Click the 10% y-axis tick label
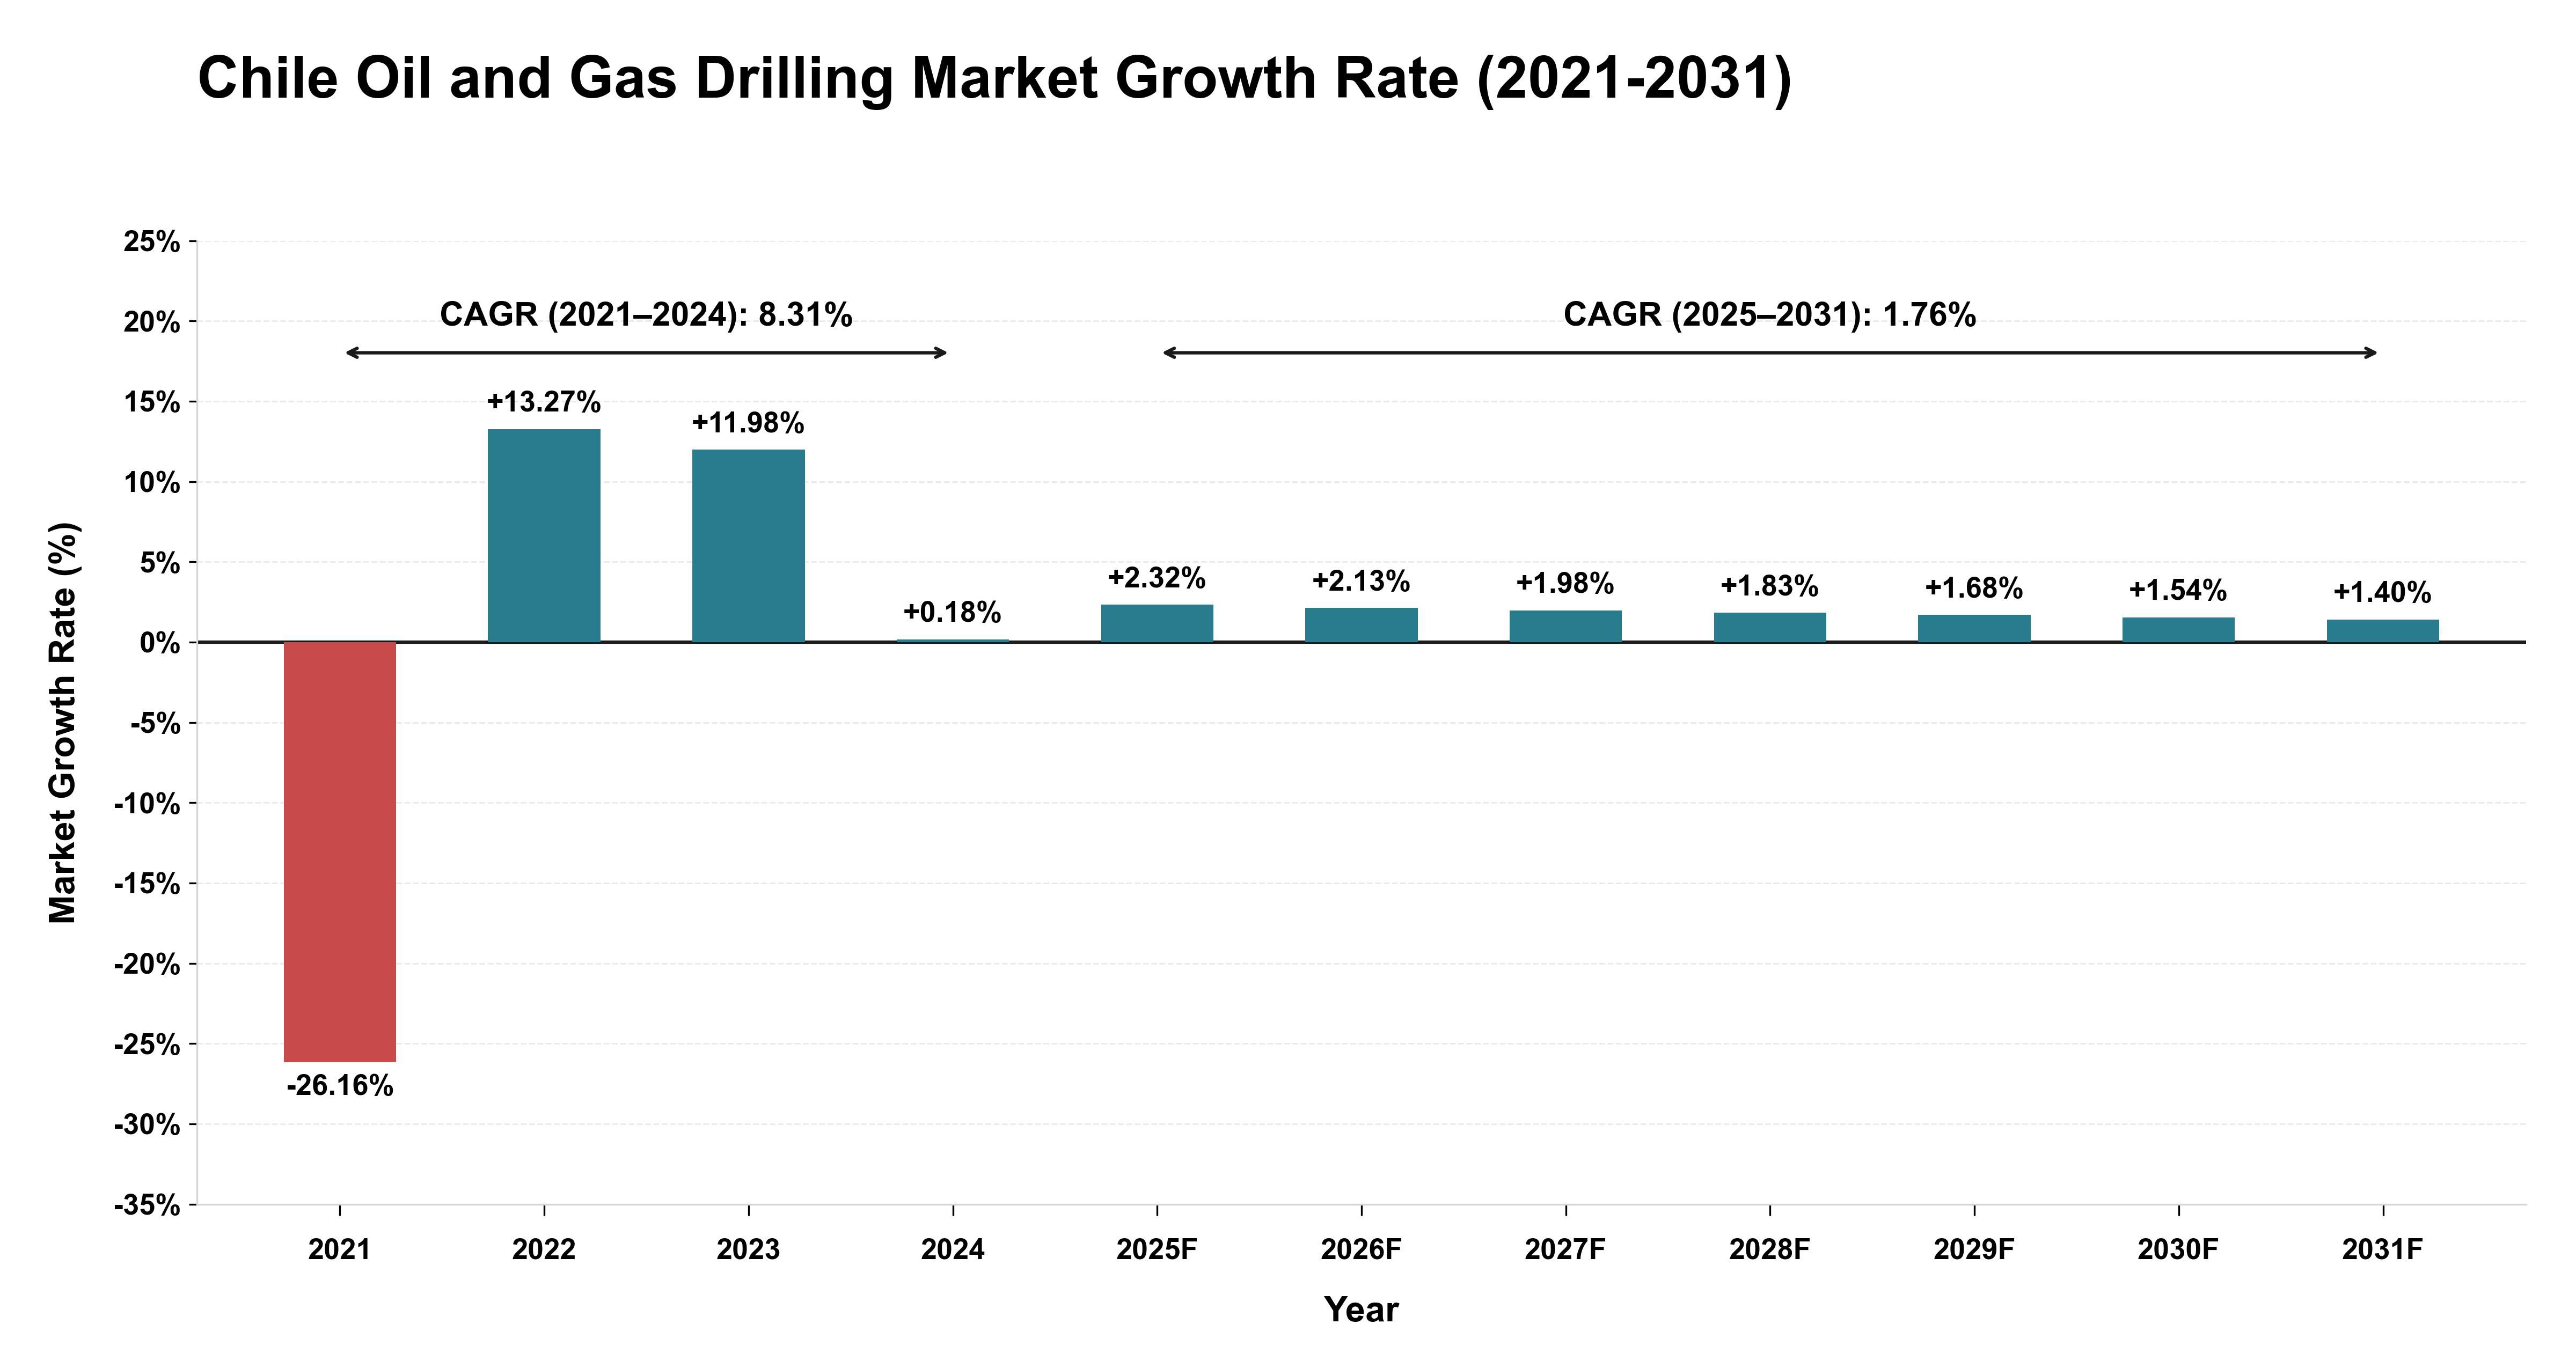Image resolution: width=2576 pixels, height=1368 pixels. pyautogui.click(x=152, y=483)
